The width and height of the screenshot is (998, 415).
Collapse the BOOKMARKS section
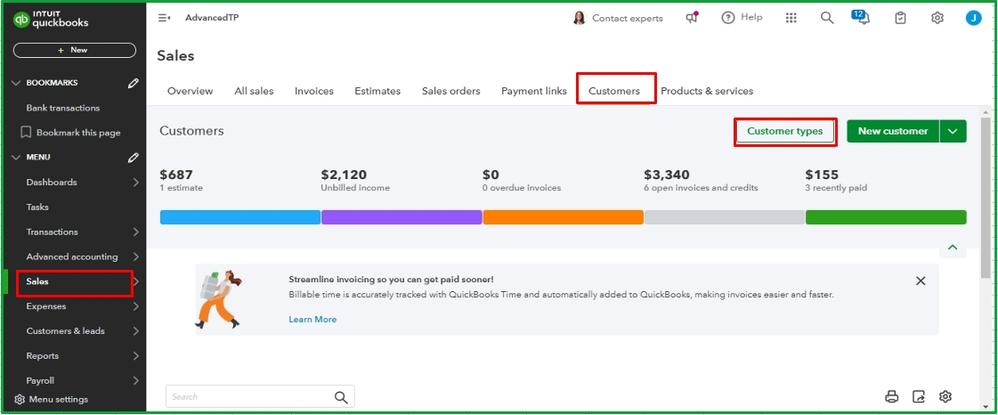pos(14,83)
